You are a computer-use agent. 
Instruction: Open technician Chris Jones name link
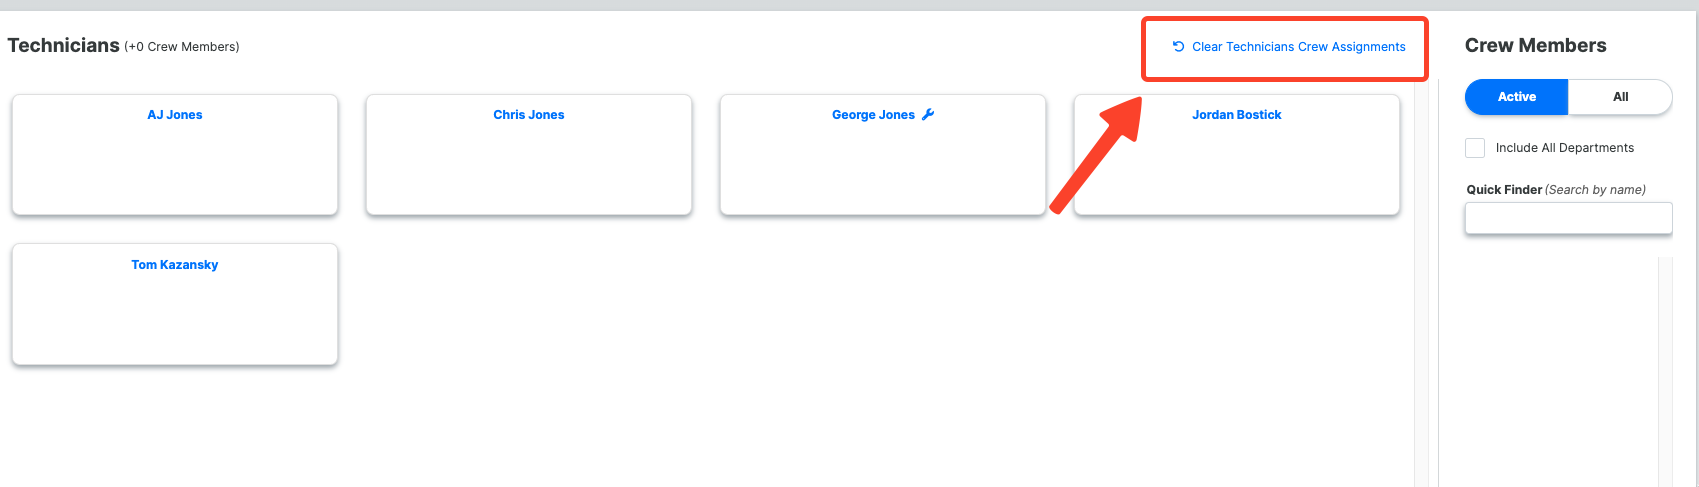(x=529, y=115)
